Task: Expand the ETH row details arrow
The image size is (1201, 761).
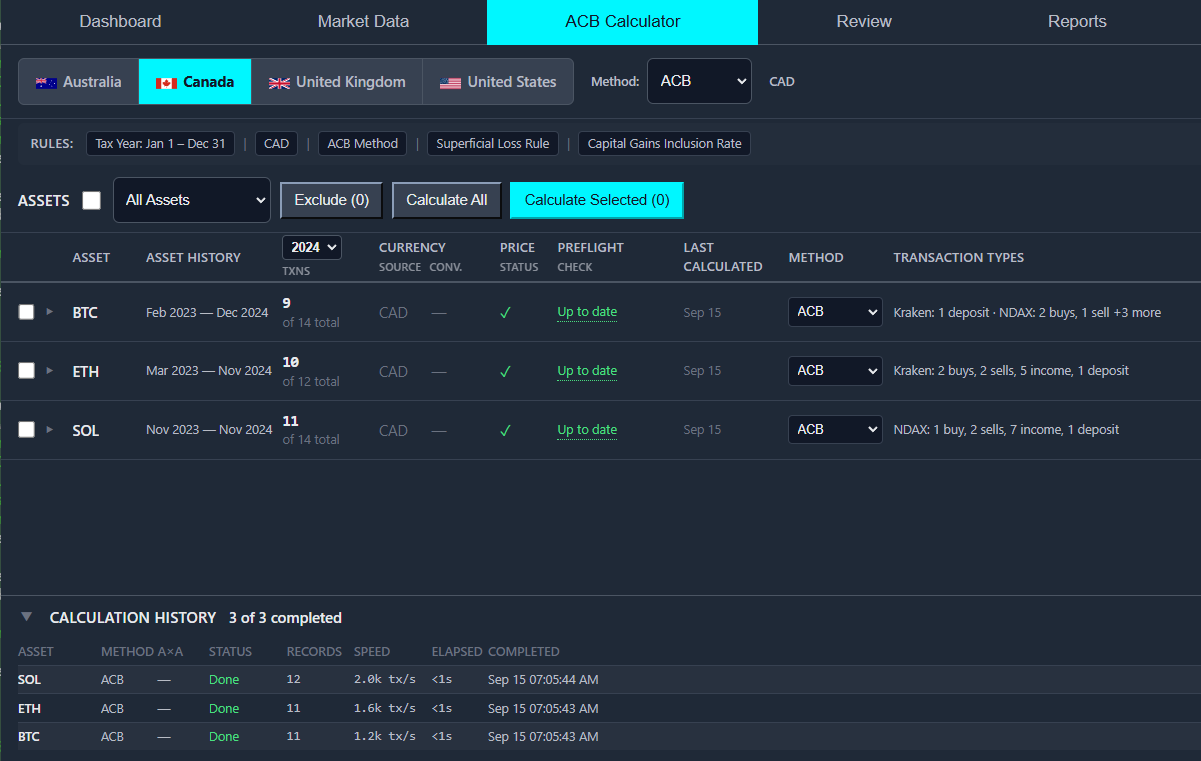Action: coord(50,371)
